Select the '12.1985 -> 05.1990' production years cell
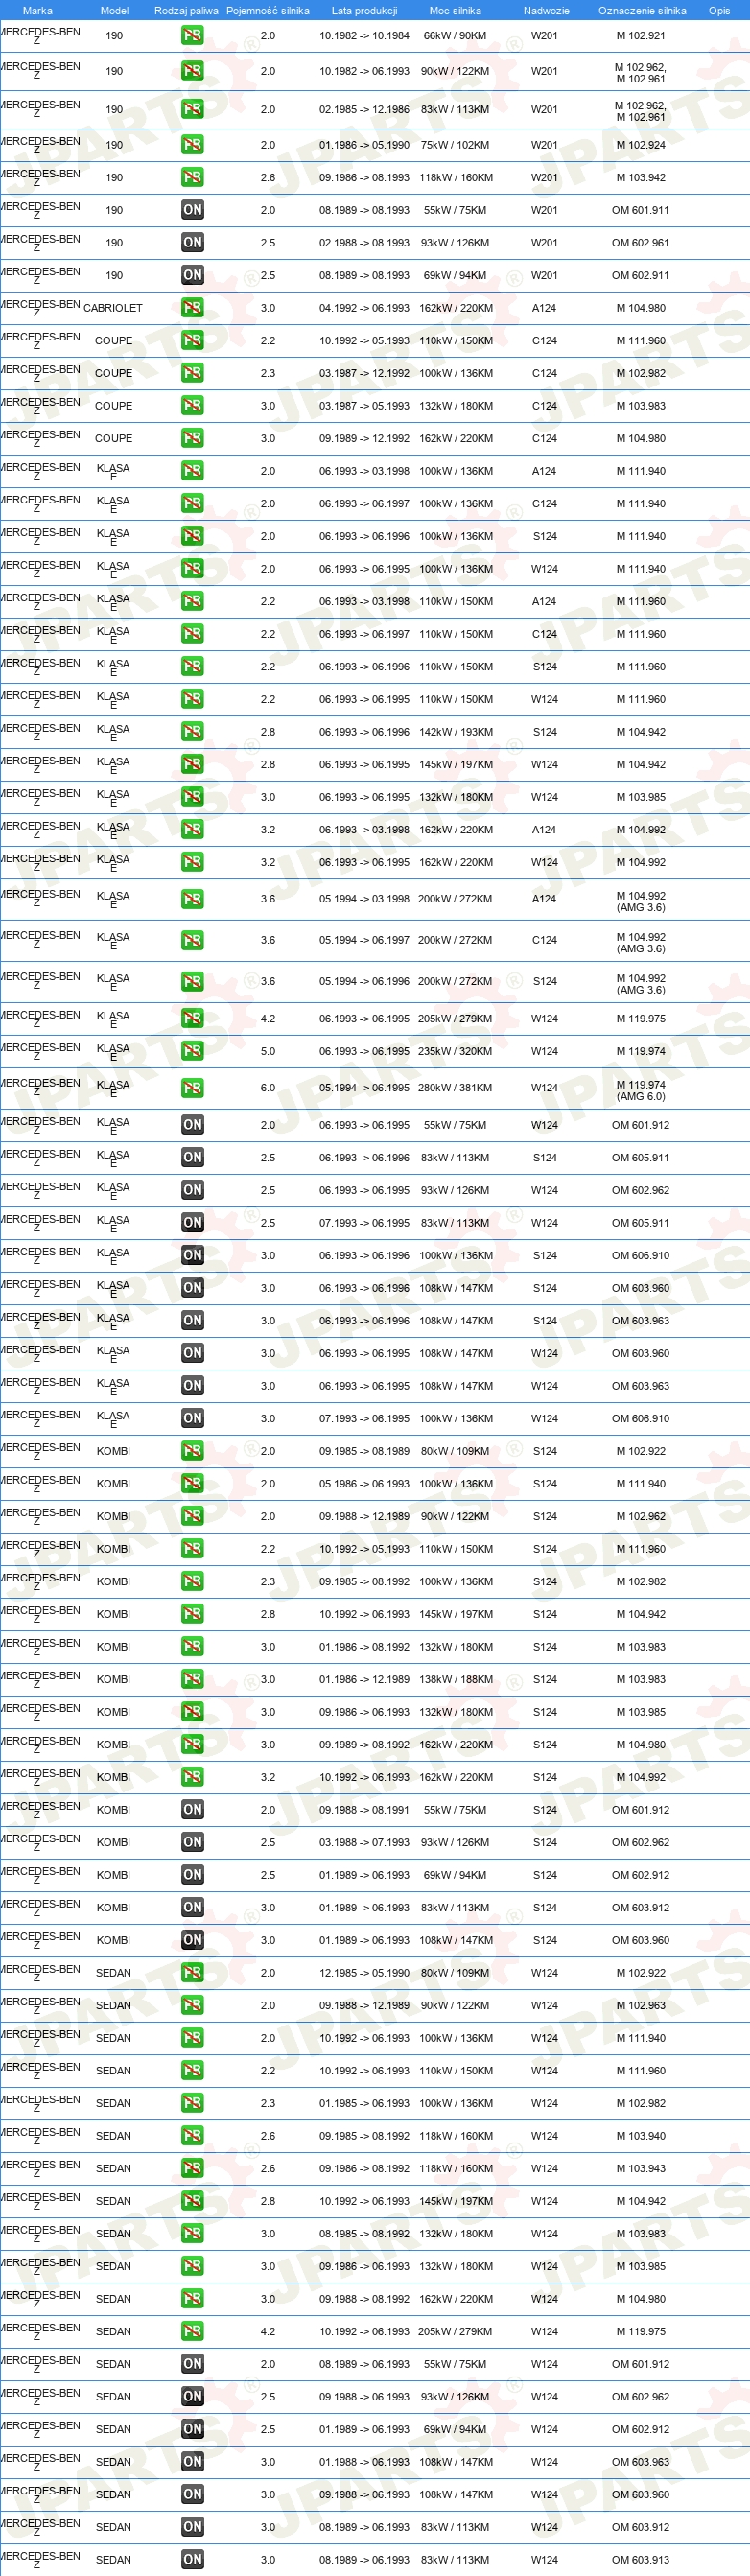The height and width of the screenshot is (2576, 750). point(364,1973)
